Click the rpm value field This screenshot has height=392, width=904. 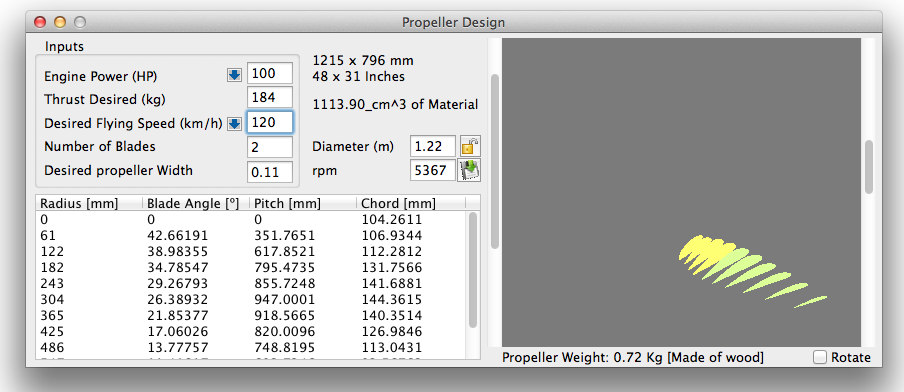pos(433,171)
